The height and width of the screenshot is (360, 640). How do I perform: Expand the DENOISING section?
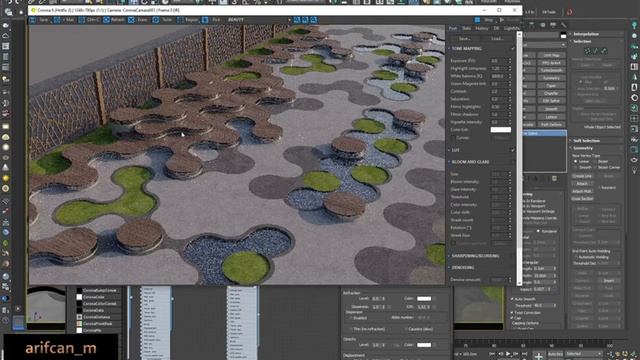click(x=462, y=268)
